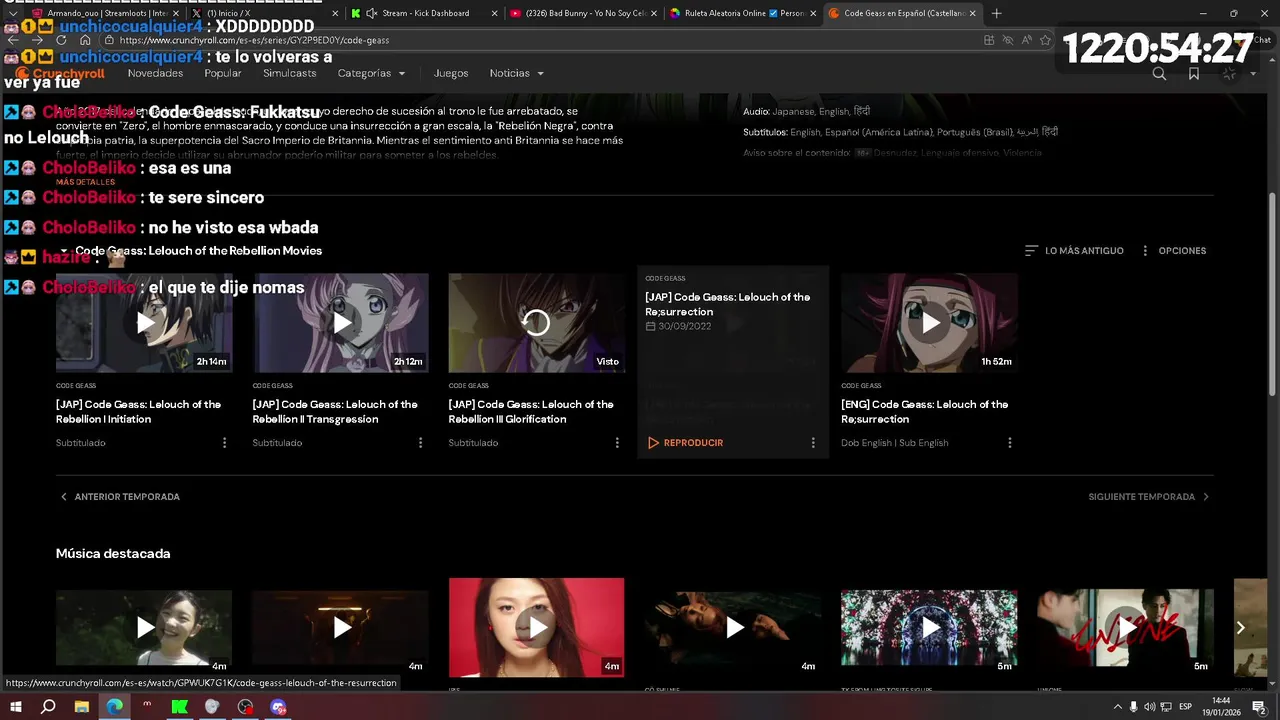
Task: Open the LO MÁS ANTIGUO sort control
Action: click(1074, 251)
